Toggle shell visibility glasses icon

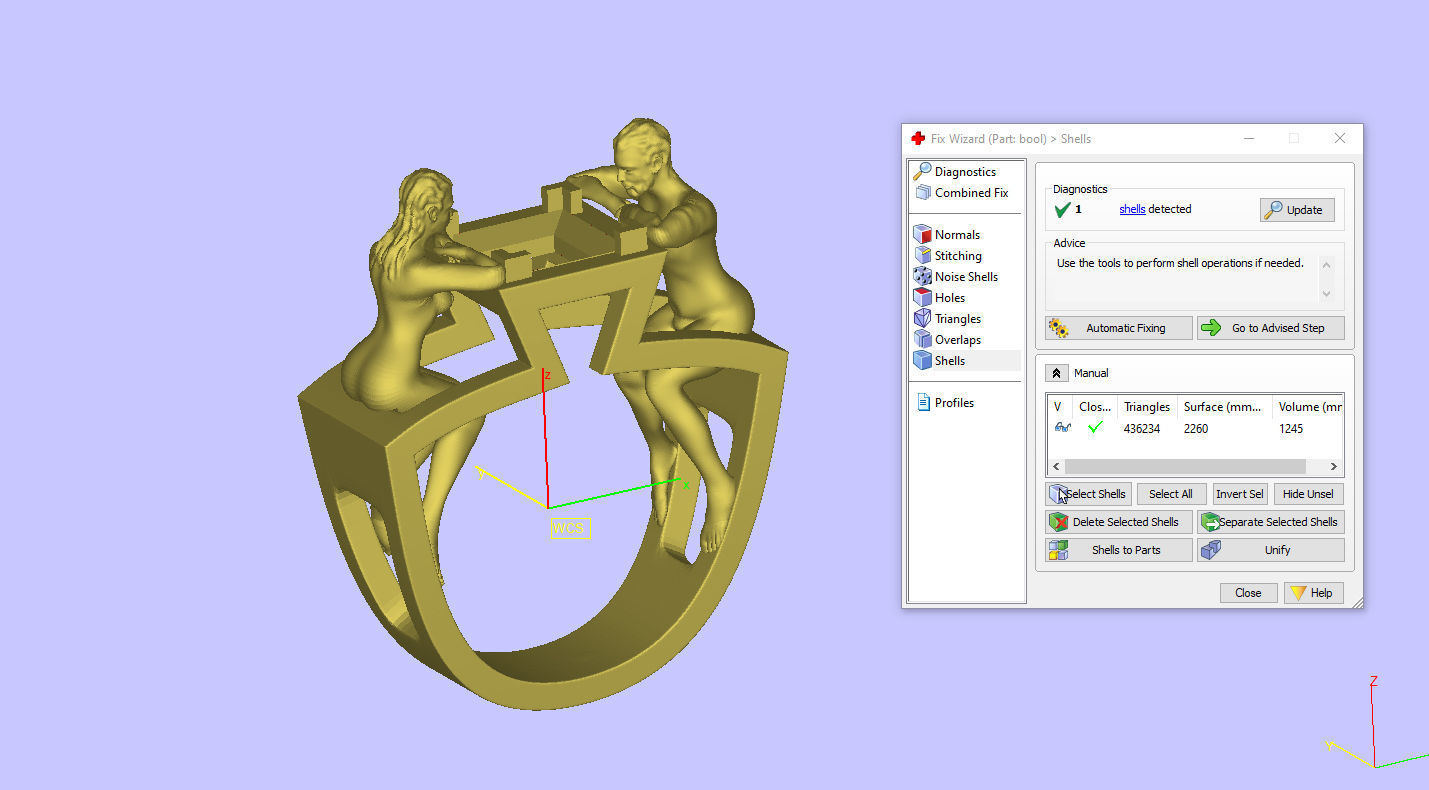tap(1062, 428)
